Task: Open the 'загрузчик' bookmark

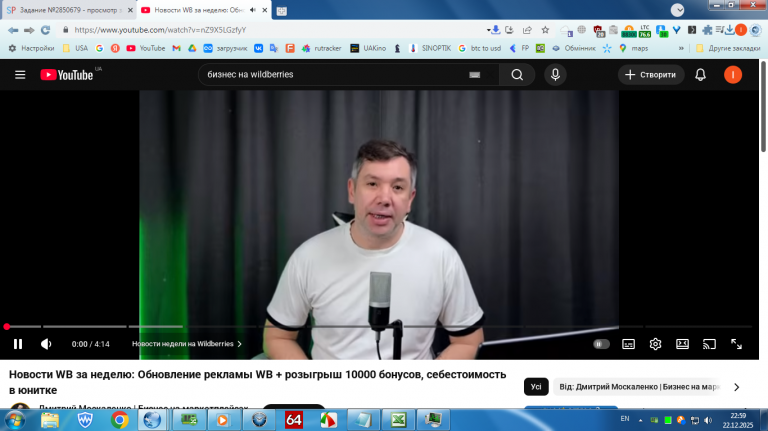Action: click(x=225, y=48)
